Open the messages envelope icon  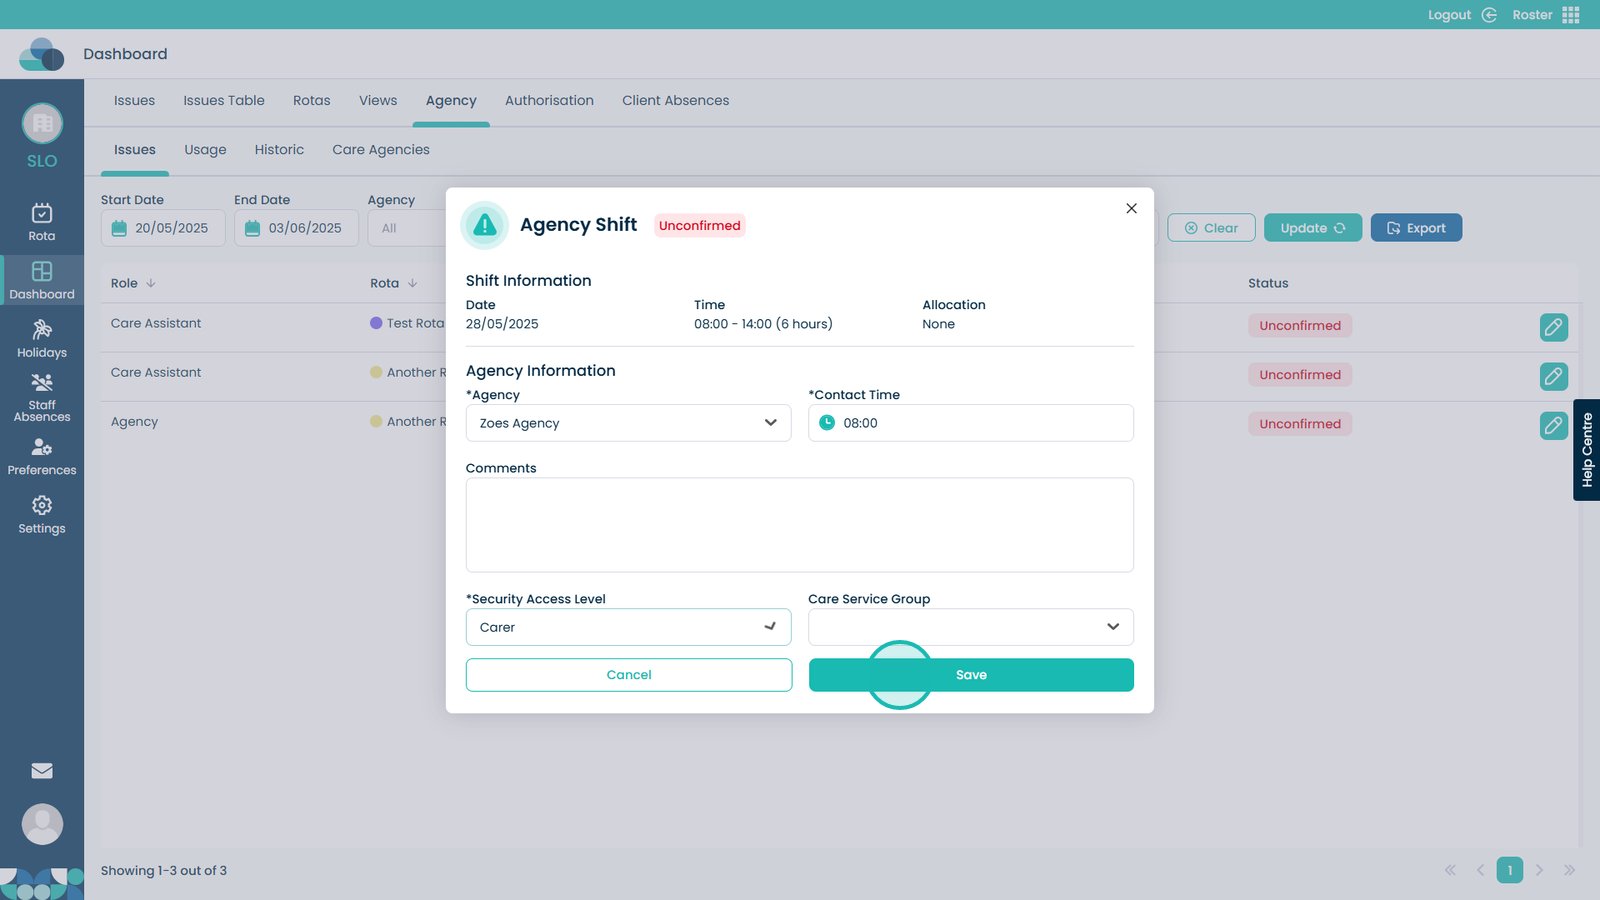(x=42, y=771)
